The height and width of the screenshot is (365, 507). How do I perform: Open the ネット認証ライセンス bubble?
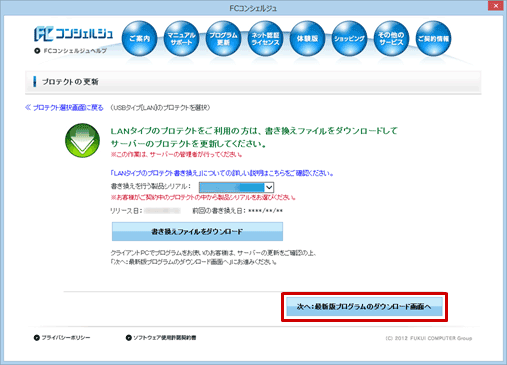point(265,38)
